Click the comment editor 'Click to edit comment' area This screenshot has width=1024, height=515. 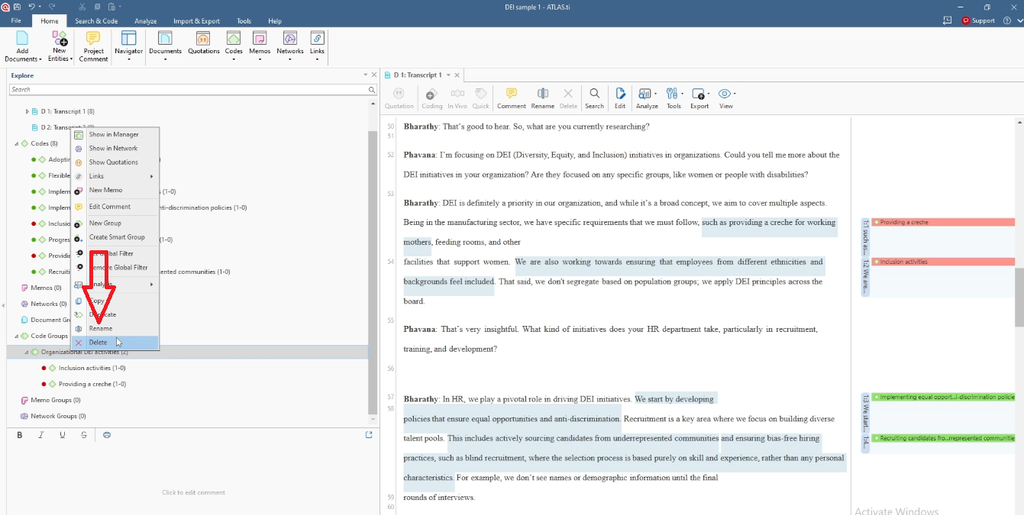(193, 492)
